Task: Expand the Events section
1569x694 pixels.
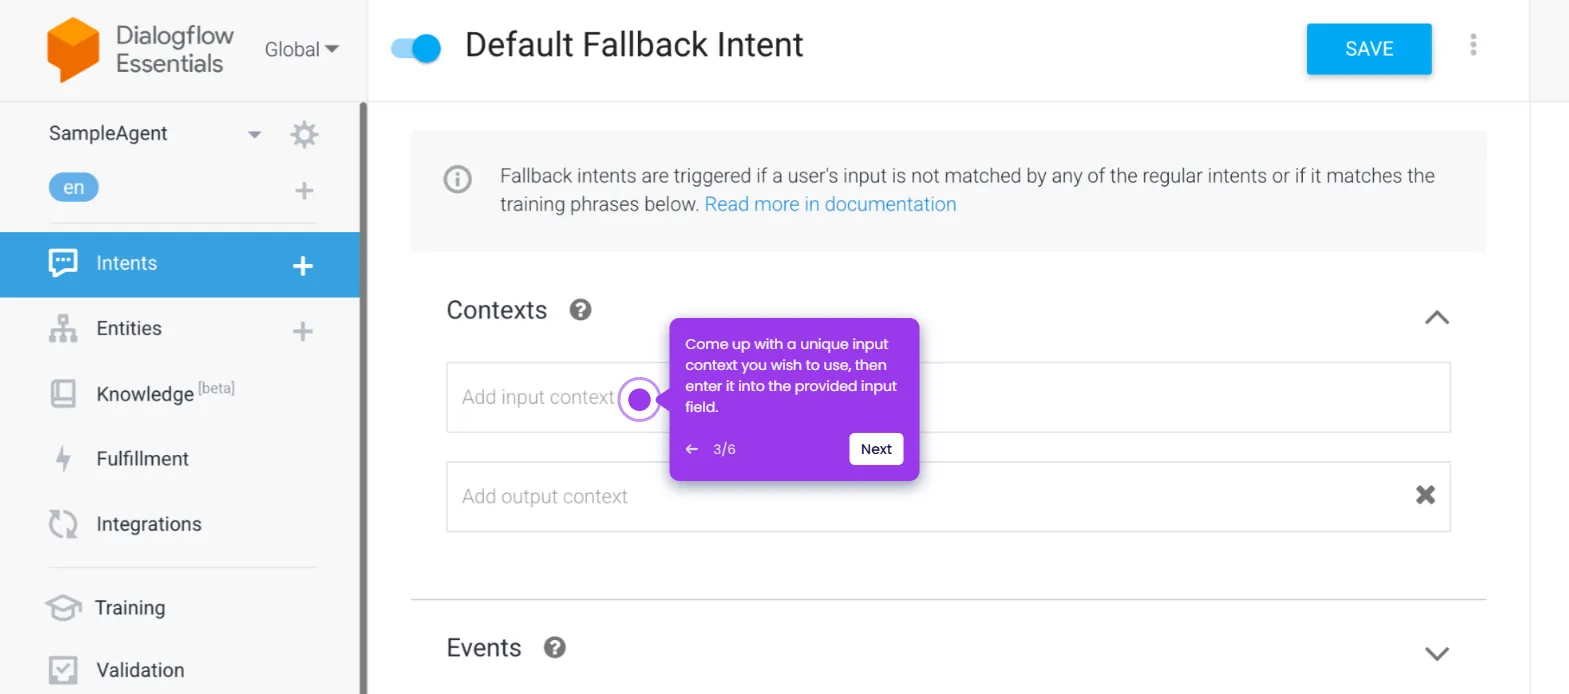Action: click(x=1436, y=654)
